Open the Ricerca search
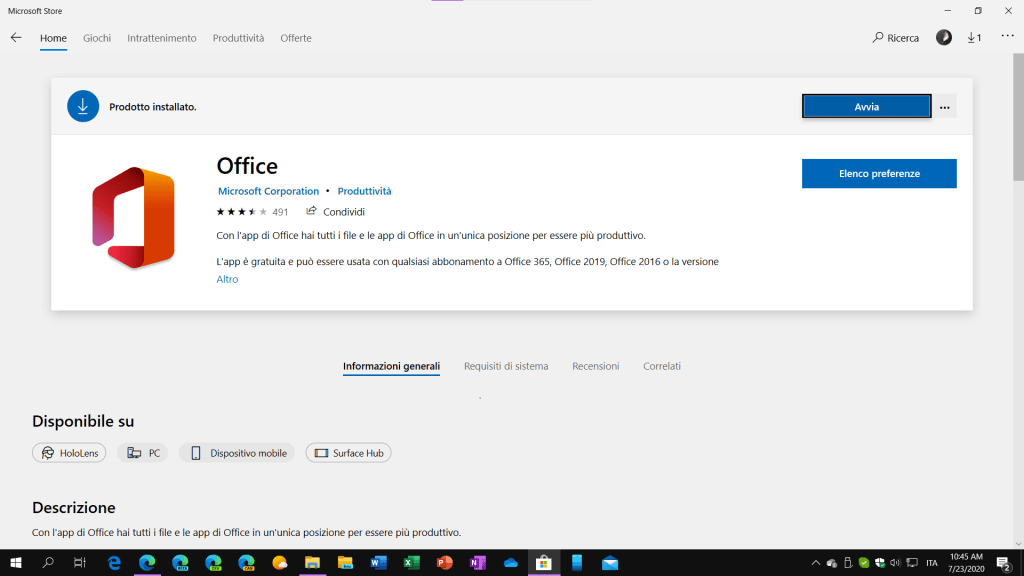1024x576 pixels. pyautogui.click(x=895, y=38)
